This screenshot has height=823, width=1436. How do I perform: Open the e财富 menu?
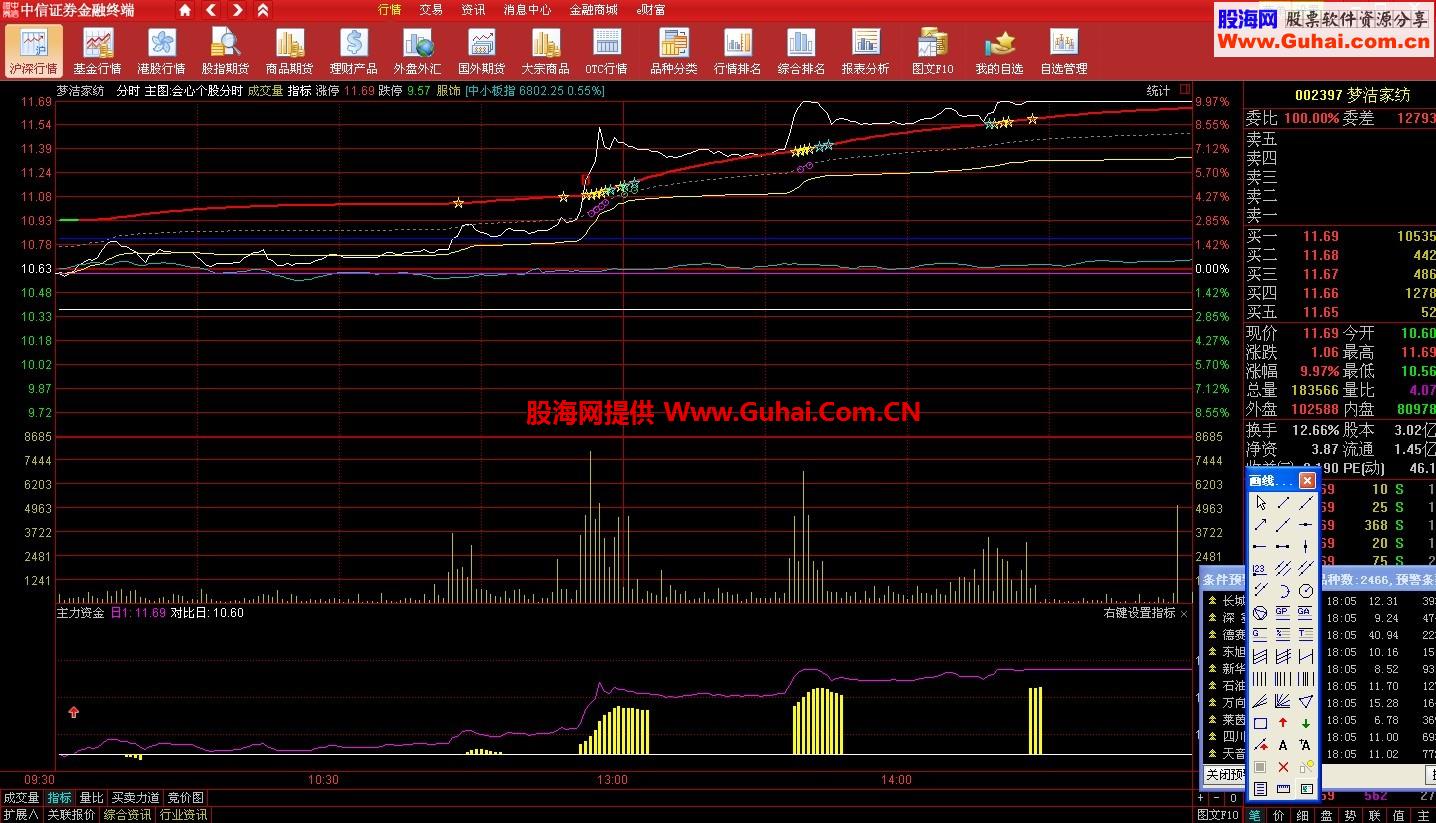651,10
